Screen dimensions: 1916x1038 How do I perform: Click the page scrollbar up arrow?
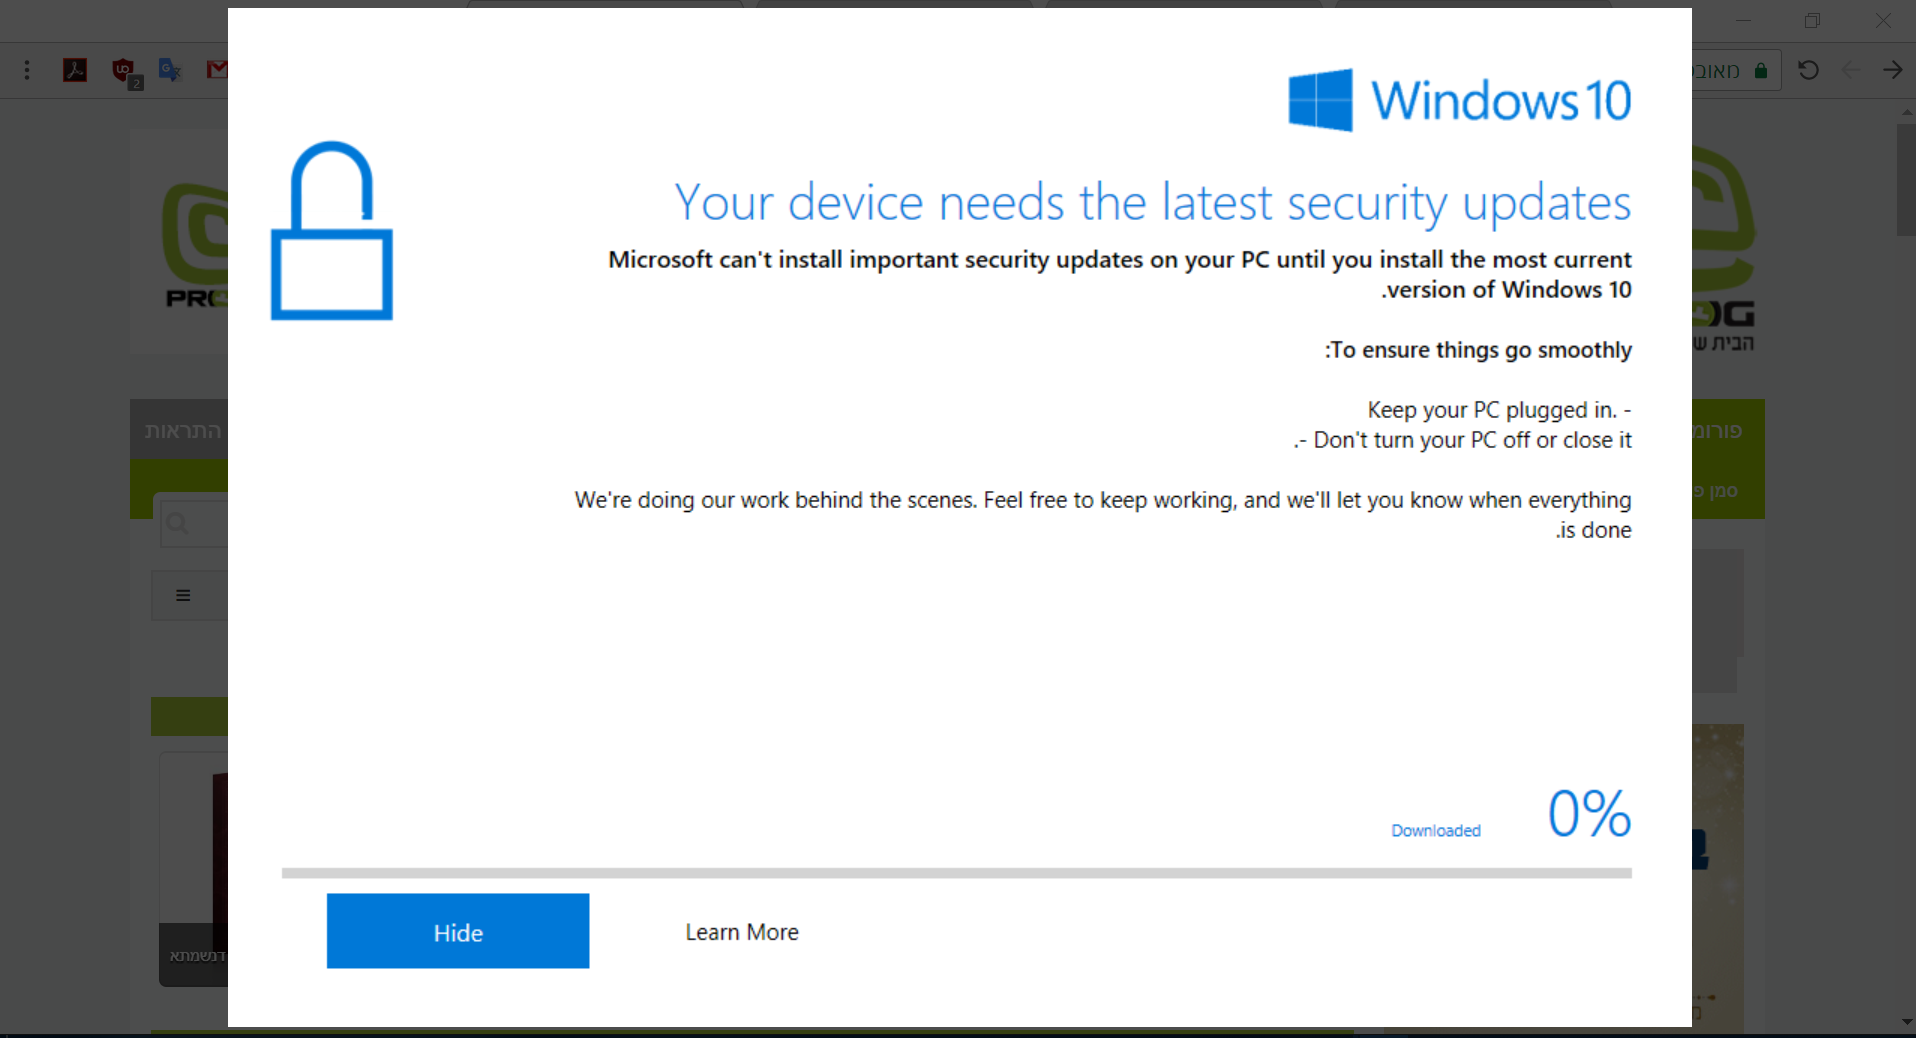(1907, 112)
